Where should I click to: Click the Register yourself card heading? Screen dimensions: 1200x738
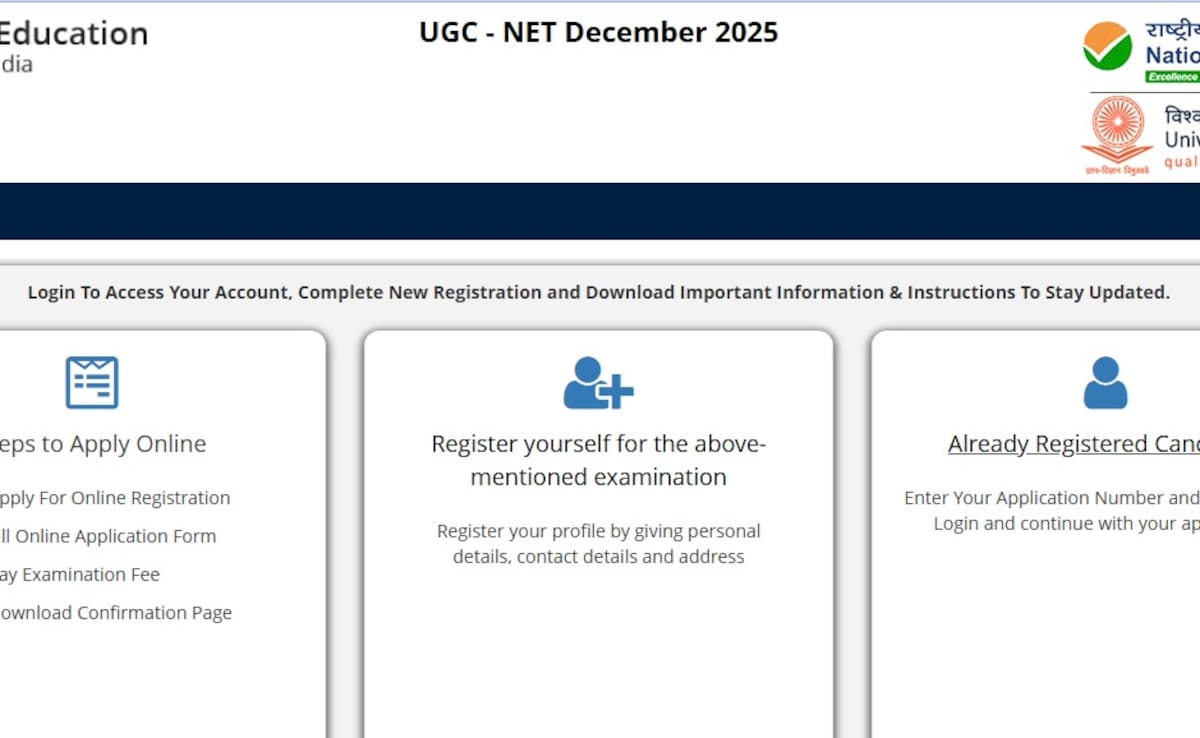(x=598, y=460)
